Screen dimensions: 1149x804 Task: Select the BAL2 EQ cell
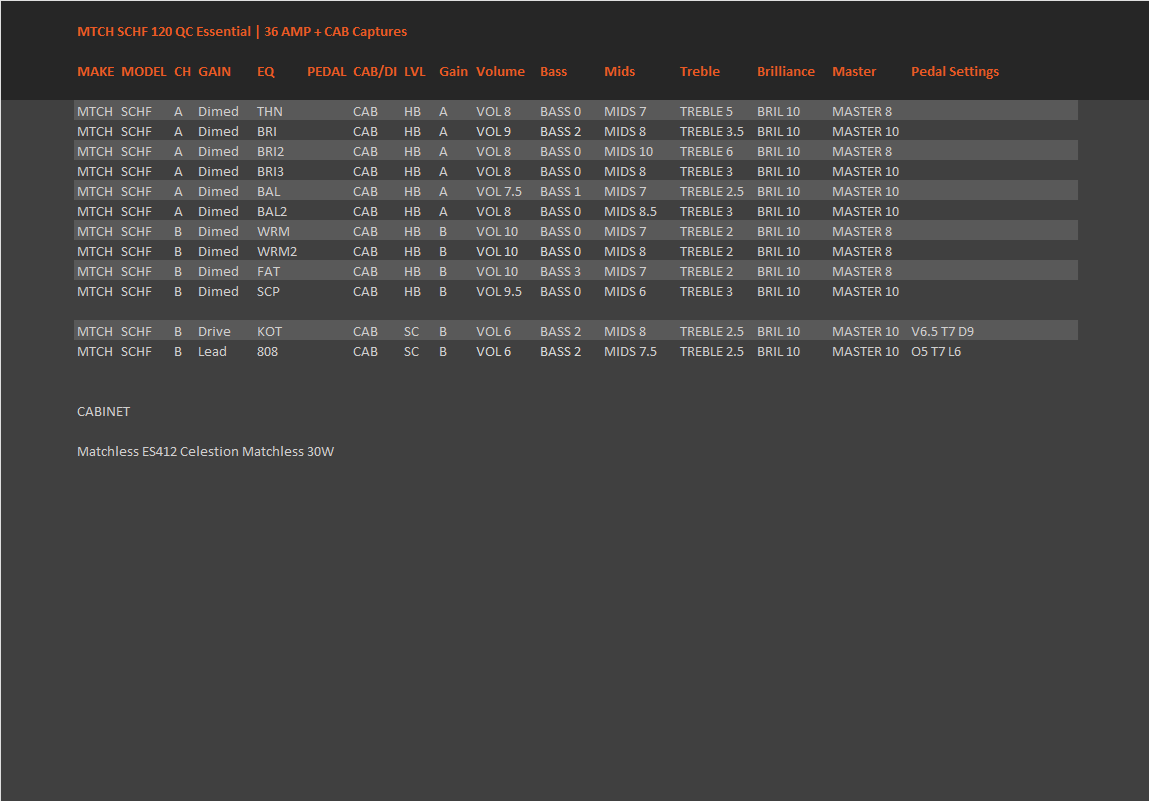pos(272,212)
